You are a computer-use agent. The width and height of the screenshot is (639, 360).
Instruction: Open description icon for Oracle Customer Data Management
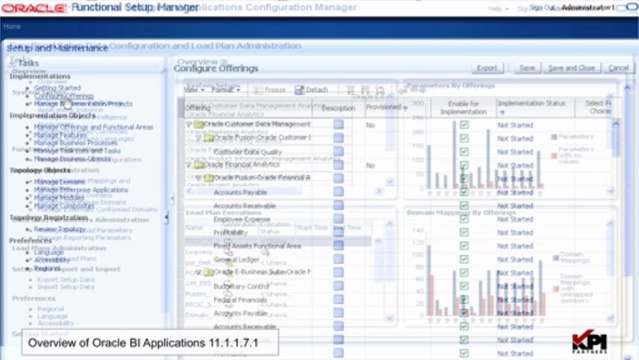tap(338, 125)
